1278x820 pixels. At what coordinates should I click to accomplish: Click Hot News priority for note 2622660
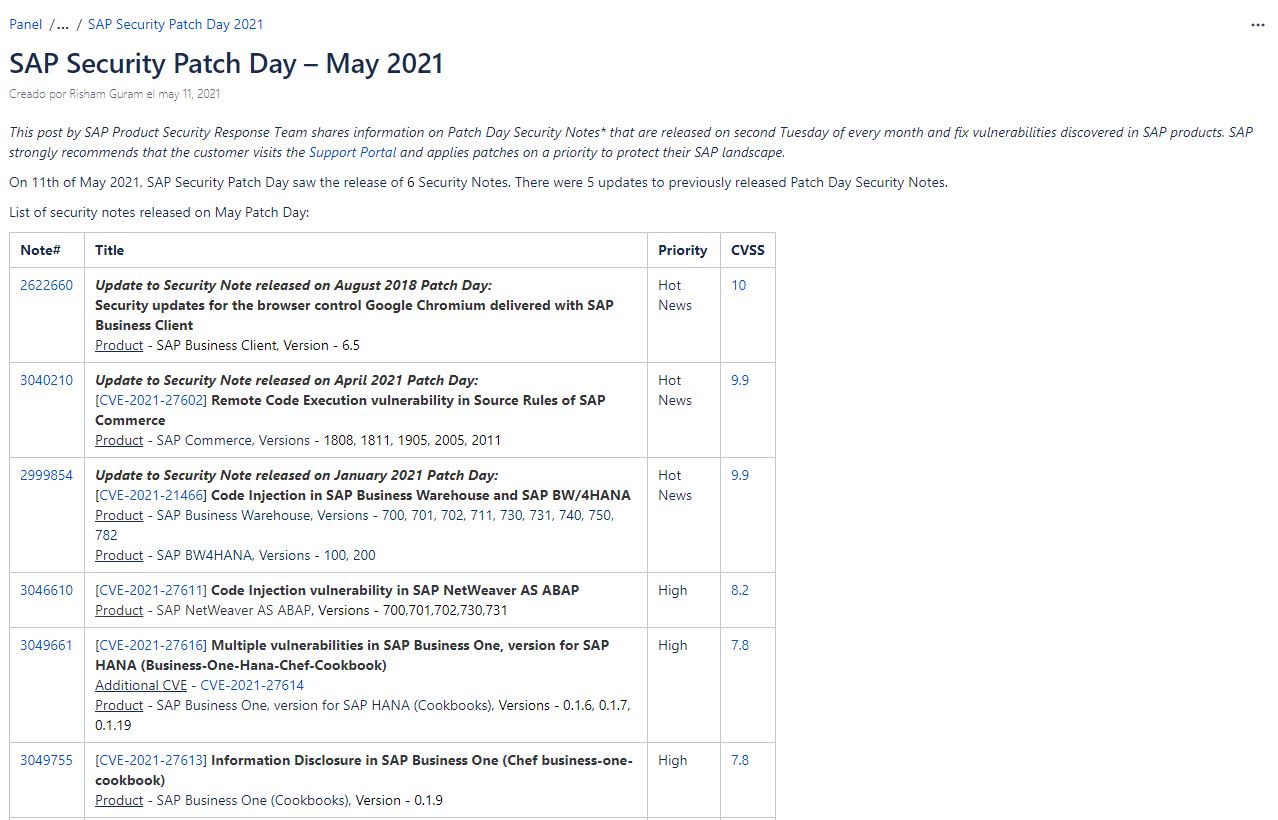[x=675, y=295]
